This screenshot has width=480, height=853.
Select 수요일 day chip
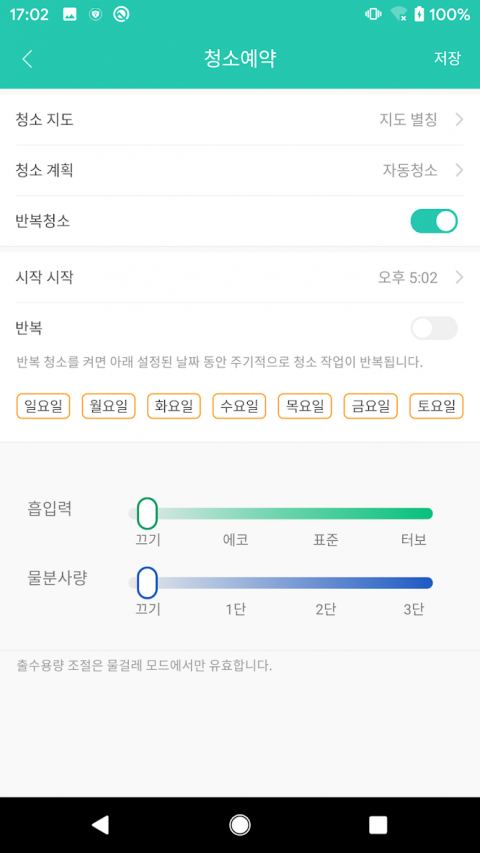tap(239, 406)
